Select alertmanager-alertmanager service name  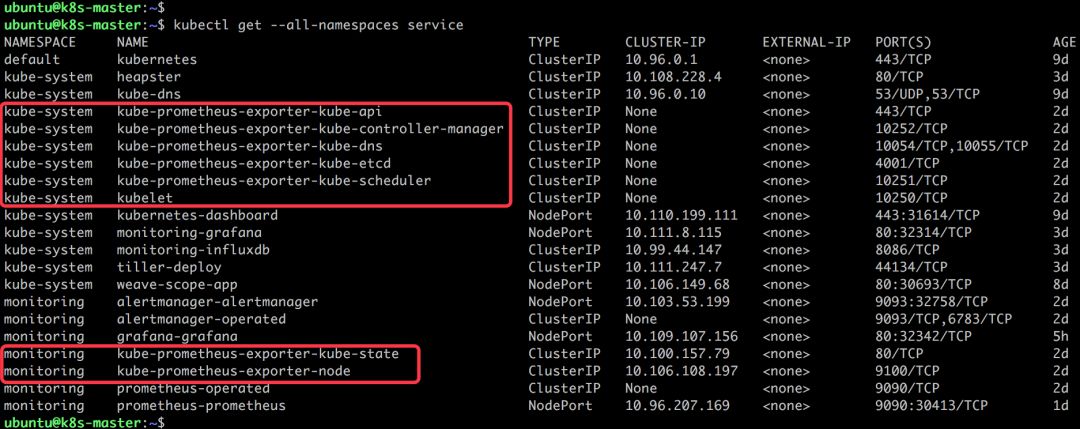point(218,302)
